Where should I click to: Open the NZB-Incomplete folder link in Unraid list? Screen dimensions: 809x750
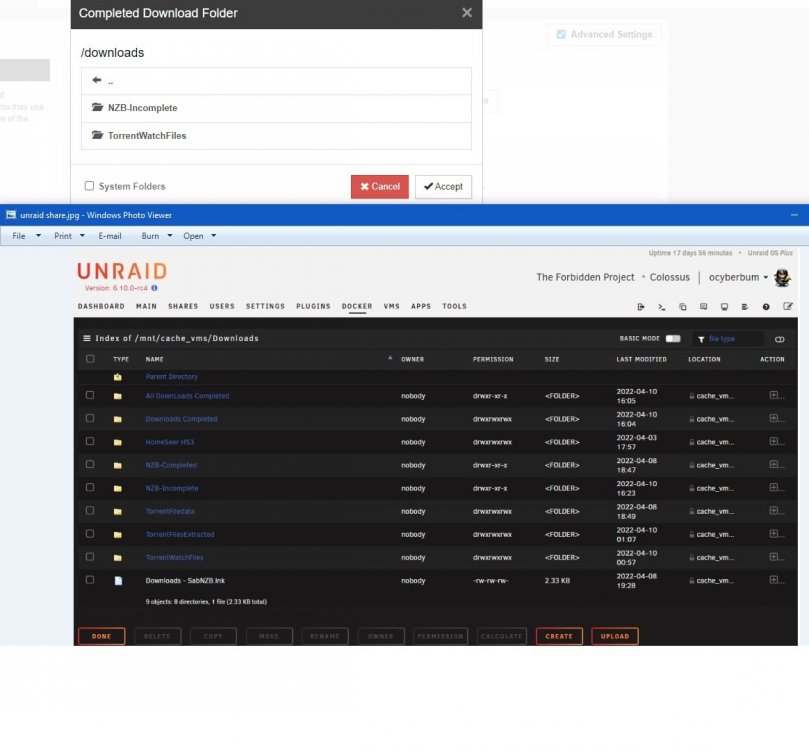(172, 488)
